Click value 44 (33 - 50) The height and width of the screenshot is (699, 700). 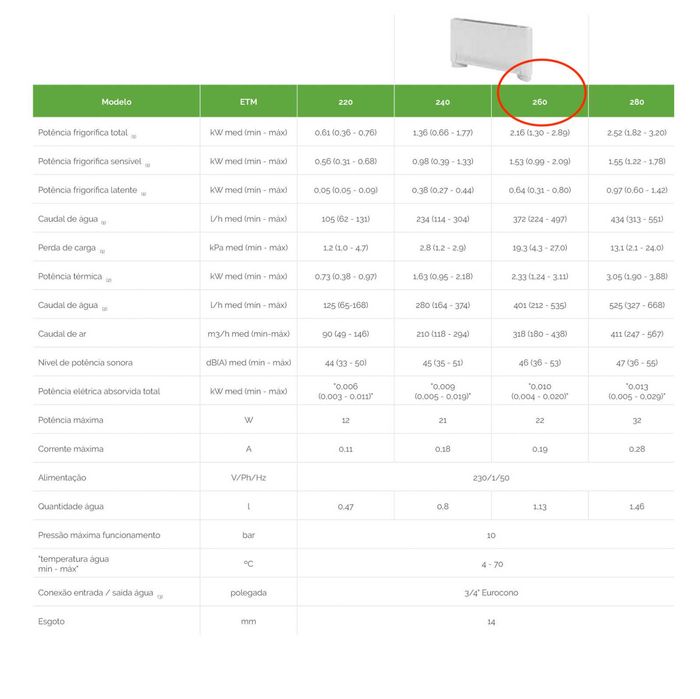[346, 362]
